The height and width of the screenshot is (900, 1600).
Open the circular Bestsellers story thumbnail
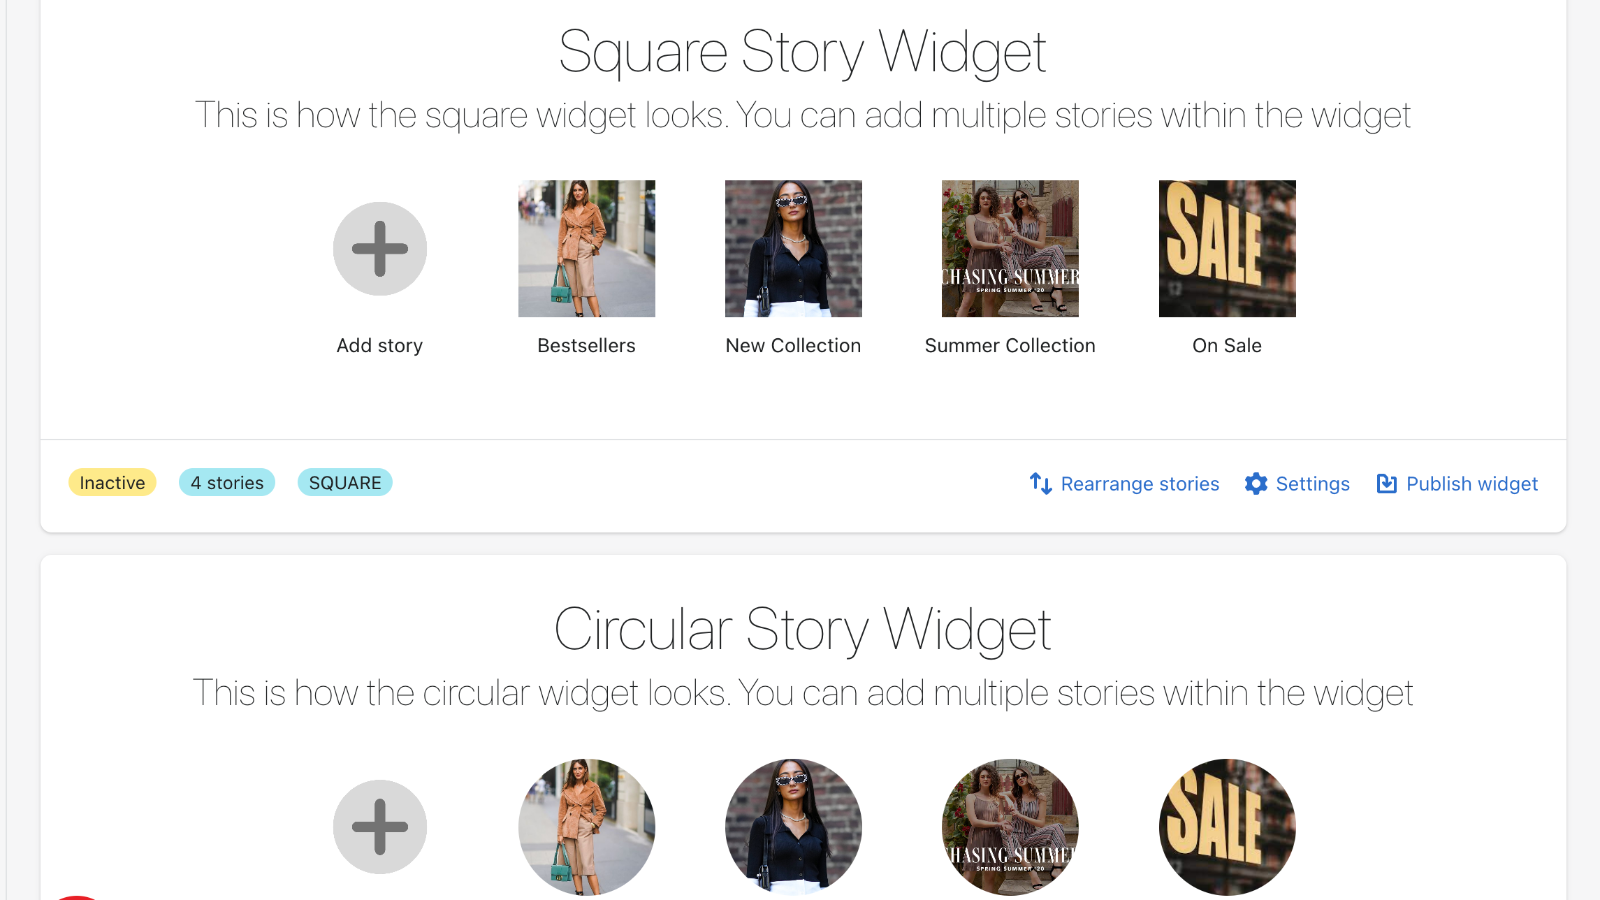click(586, 827)
